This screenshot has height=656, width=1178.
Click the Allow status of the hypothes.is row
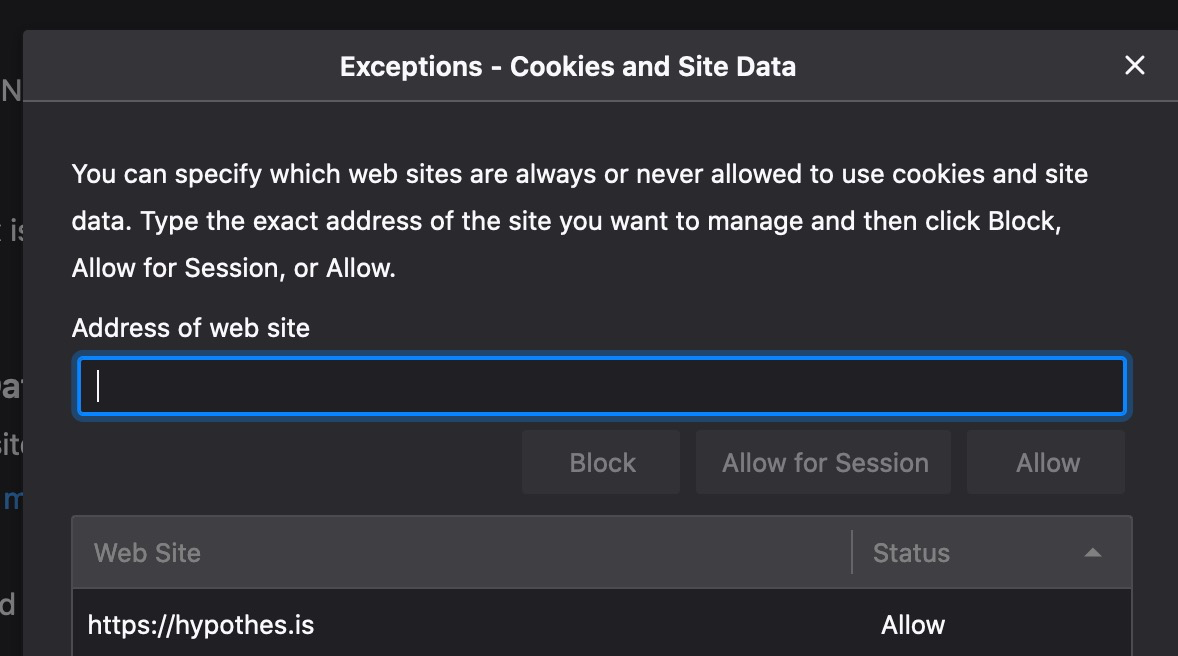point(912,623)
